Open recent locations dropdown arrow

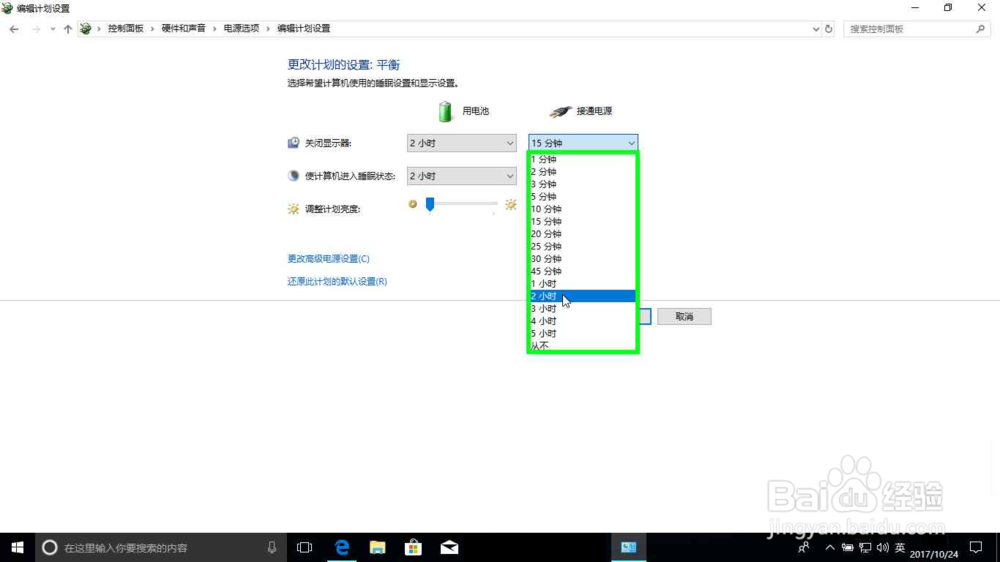[x=52, y=29]
